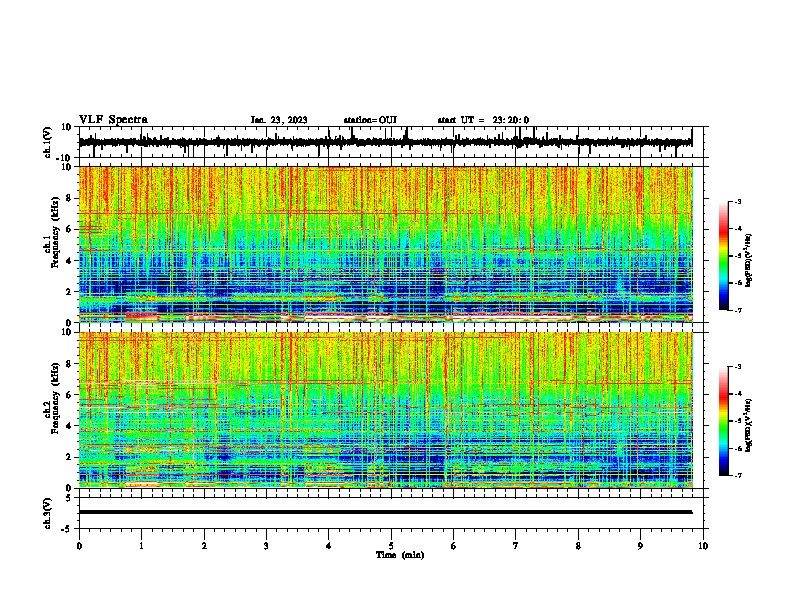
Task: Click the log(PSD) label beside ch.2 colorbar
Action: 749,425
